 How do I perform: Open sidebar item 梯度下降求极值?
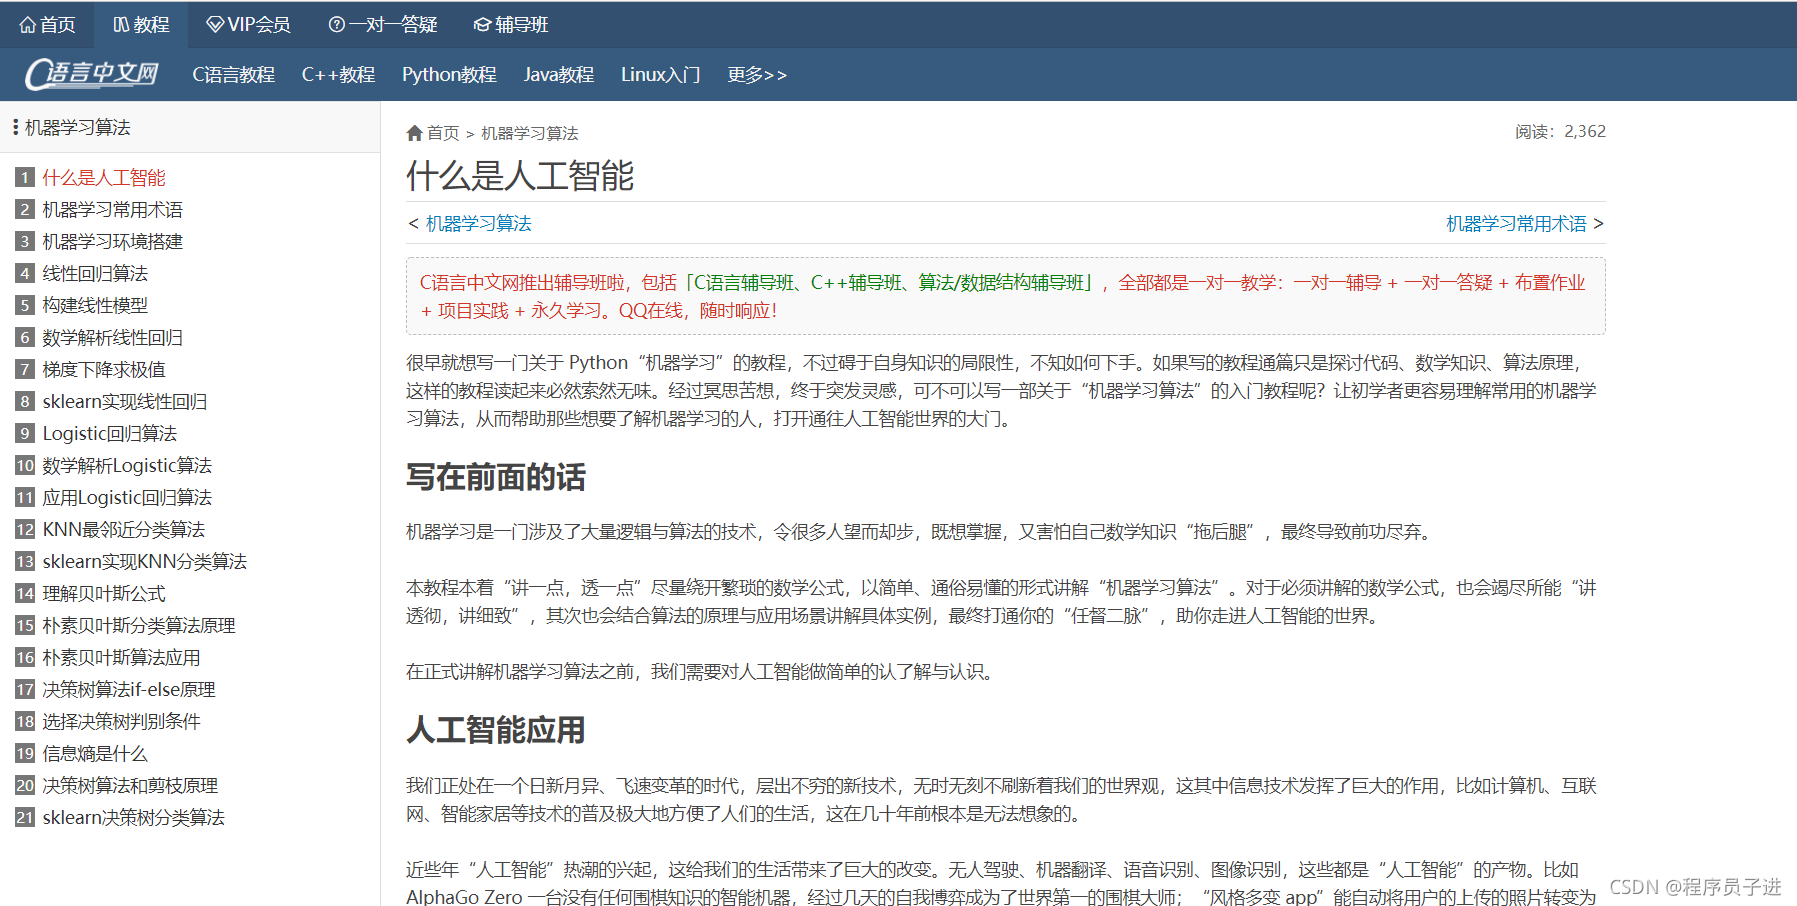[x=104, y=369]
